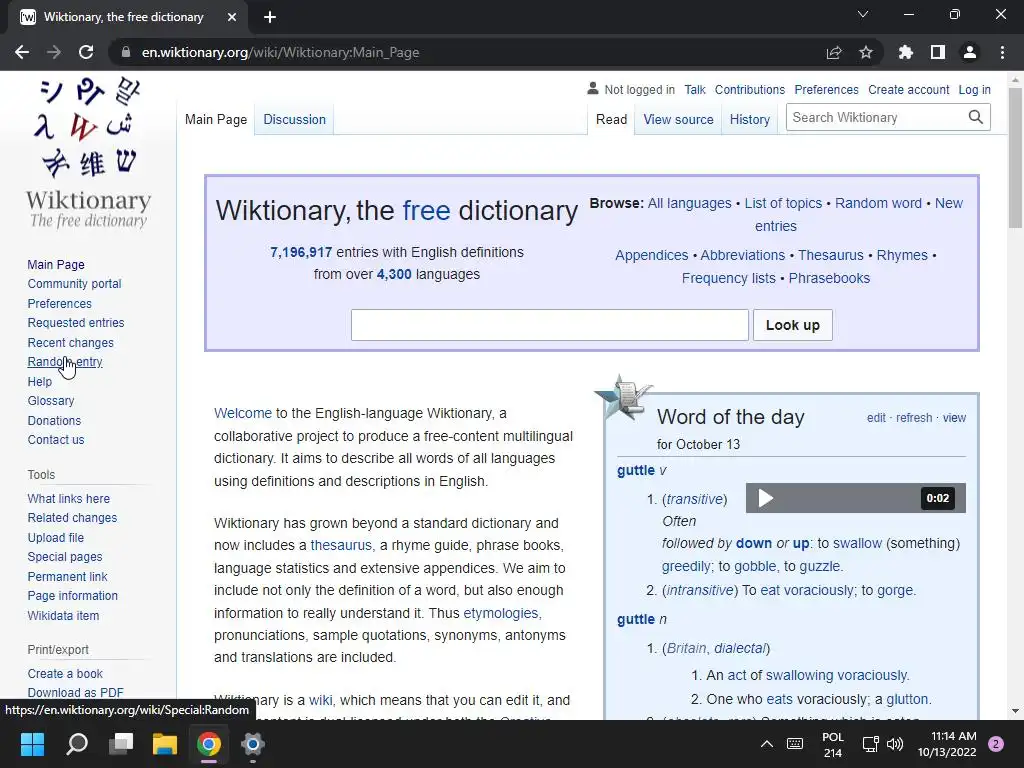Open the Random entry sidebar link
This screenshot has width=1024, height=768.
pos(65,362)
